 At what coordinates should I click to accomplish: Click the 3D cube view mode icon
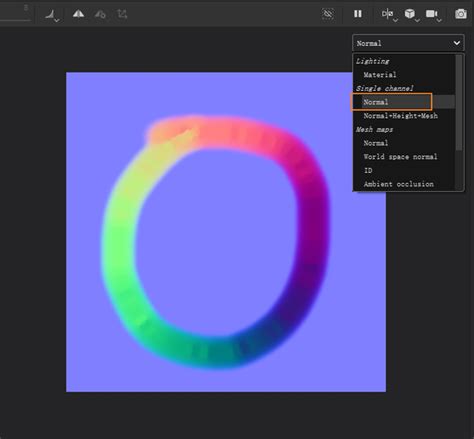(x=410, y=14)
